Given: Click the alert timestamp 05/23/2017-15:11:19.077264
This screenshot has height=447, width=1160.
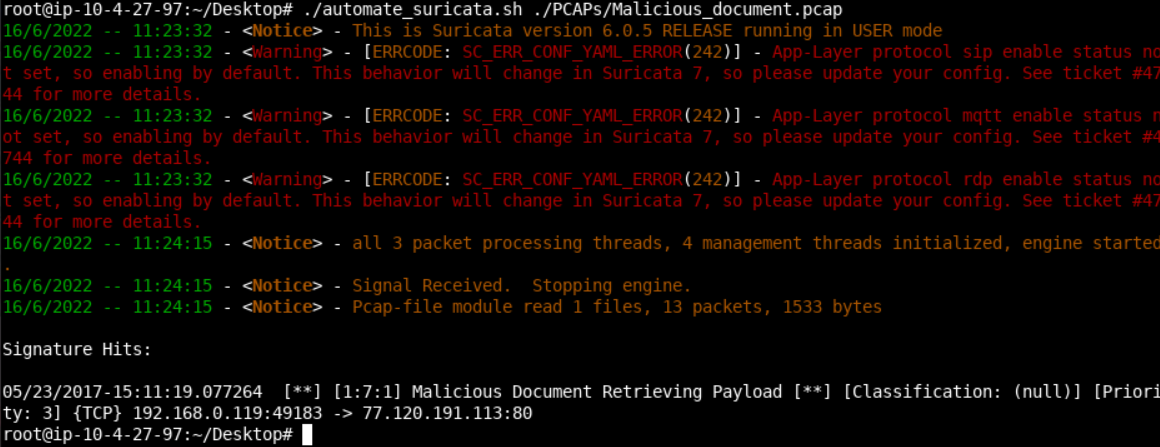Looking at the screenshot, I should click(x=132, y=392).
